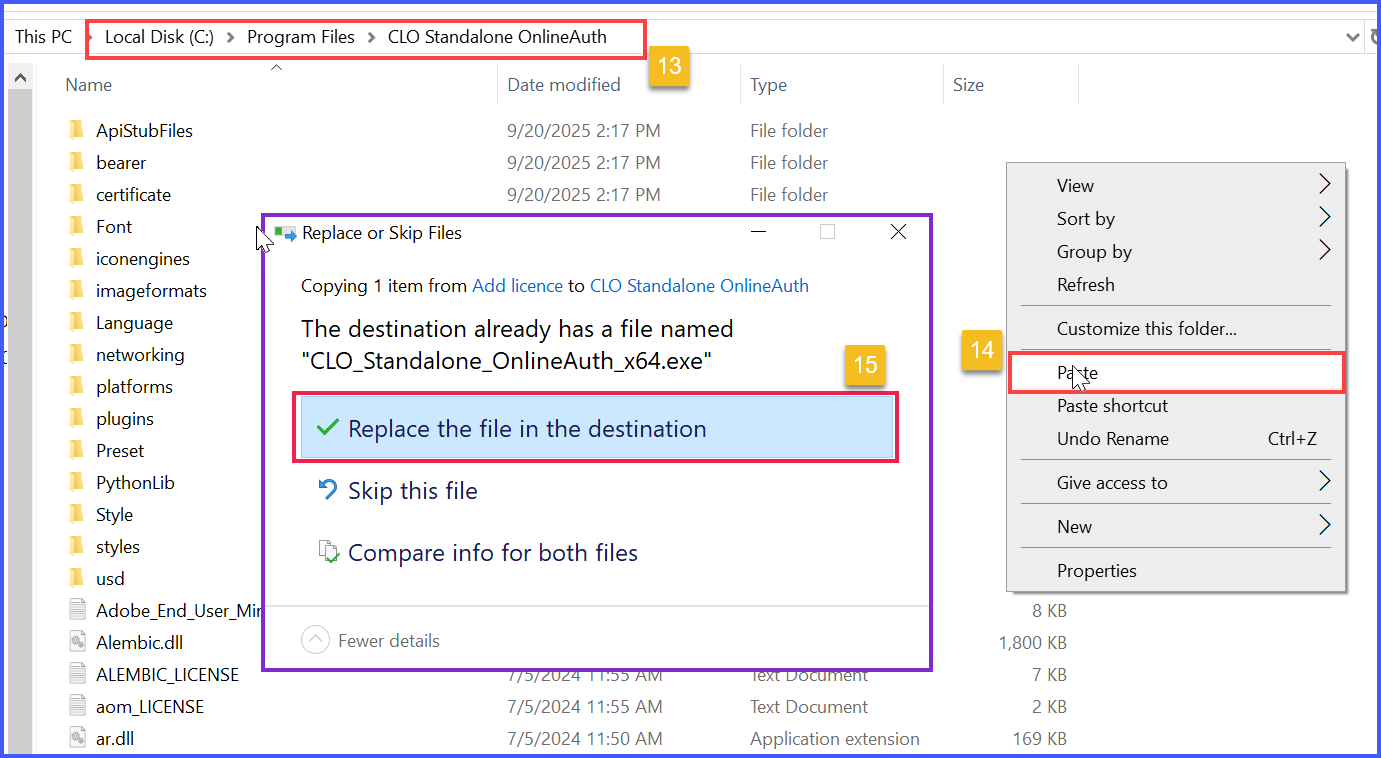Open the CLO Standalone OnlineAuth destination link

699,286
